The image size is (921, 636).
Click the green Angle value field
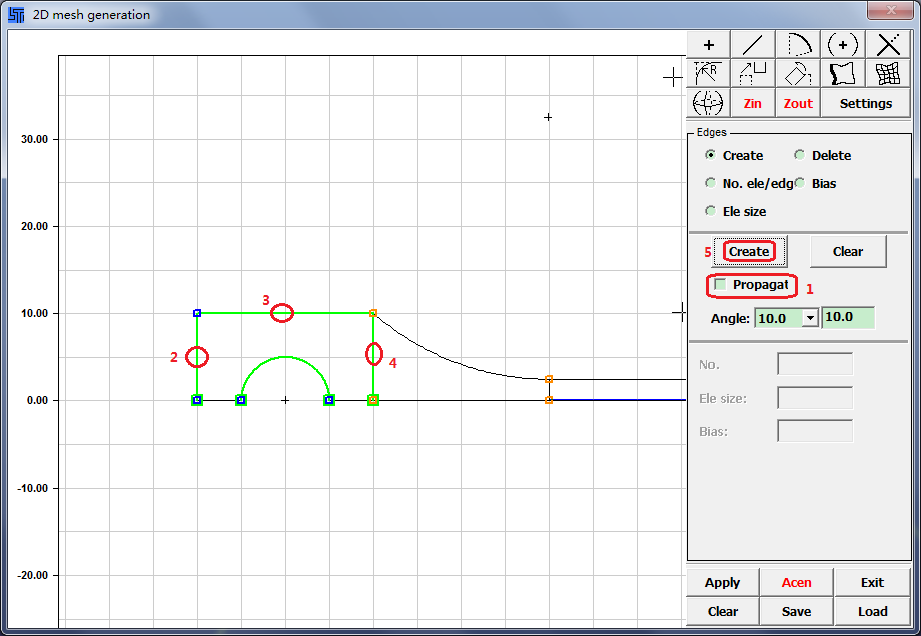(x=847, y=317)
